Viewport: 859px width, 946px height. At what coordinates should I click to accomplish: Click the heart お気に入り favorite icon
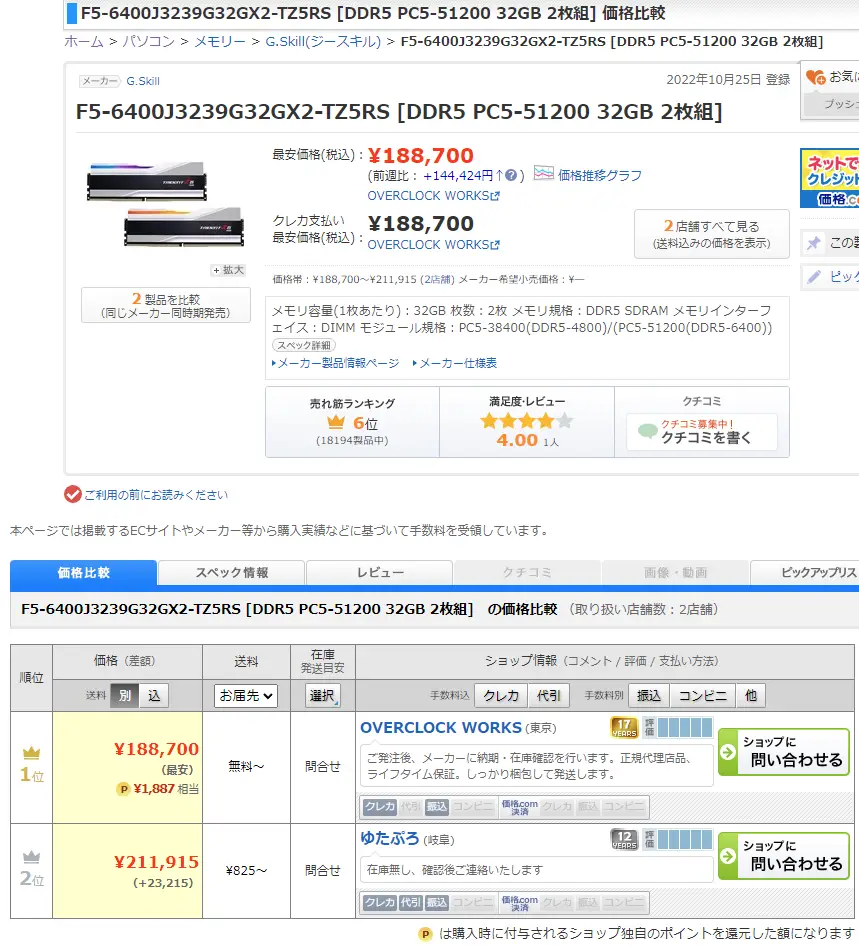[816, 76]
